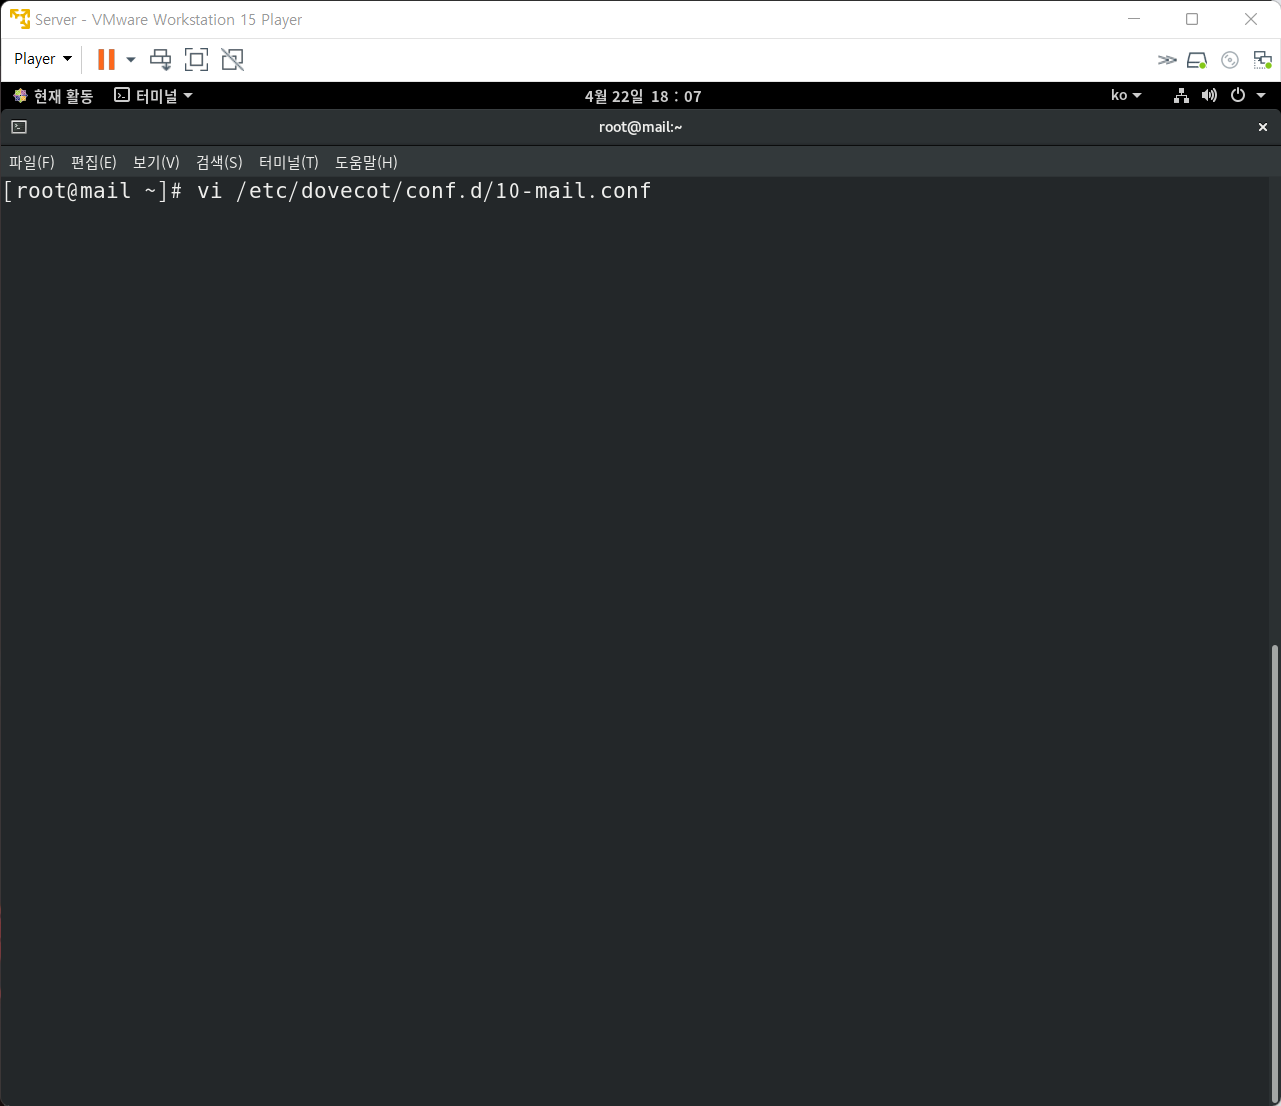
Task: Enter full screen mode
Action: [197, 60]
